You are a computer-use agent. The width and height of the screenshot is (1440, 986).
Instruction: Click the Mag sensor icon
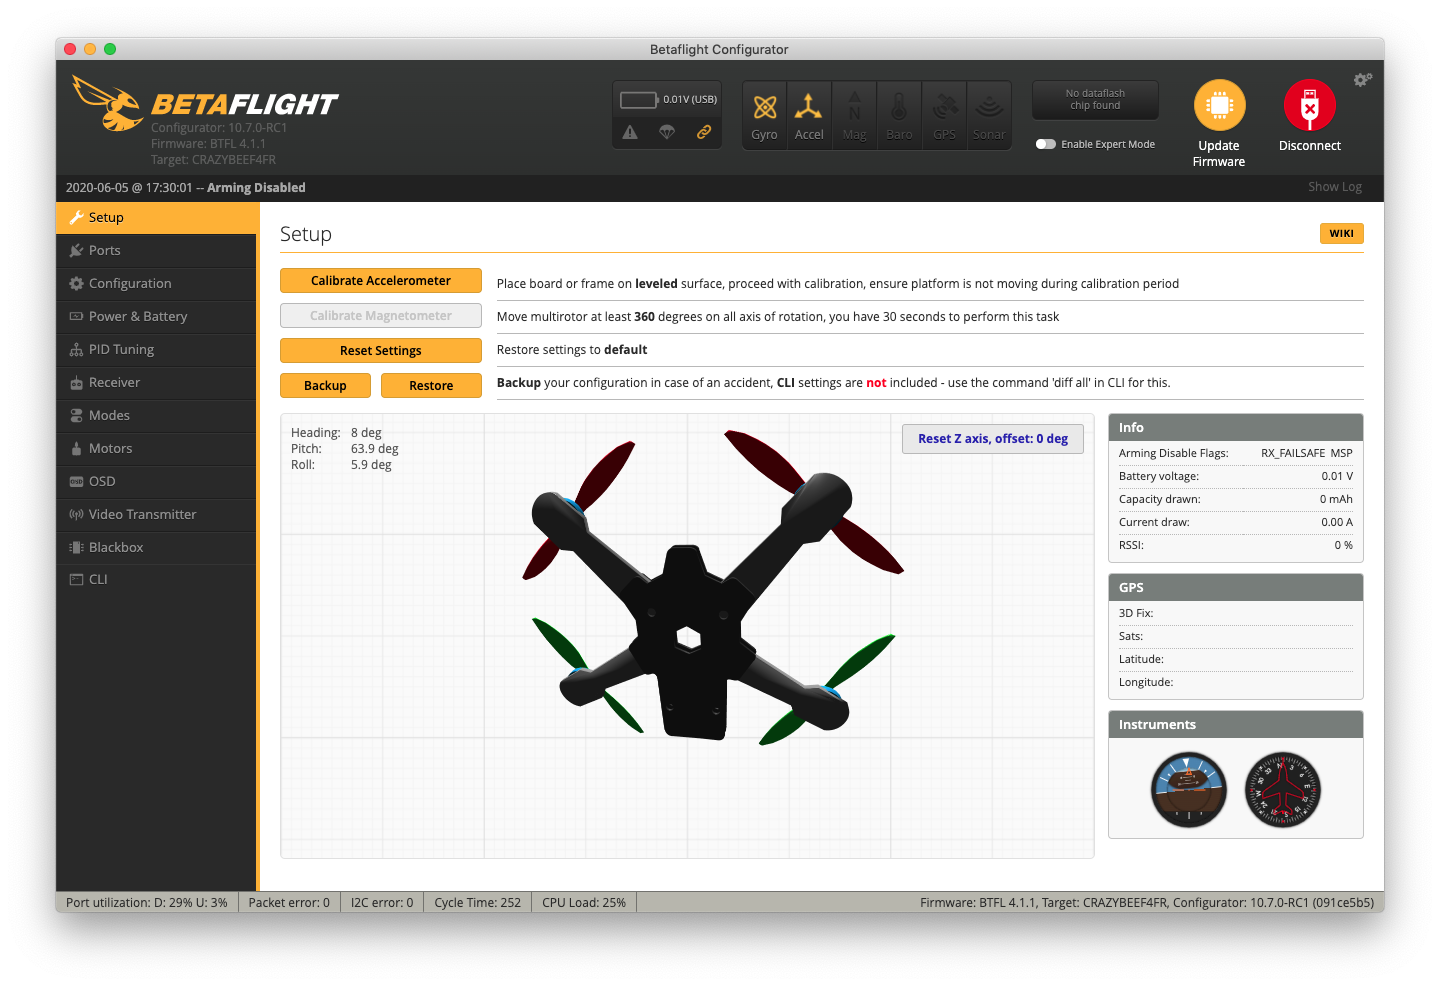click(x=855, y=116)
